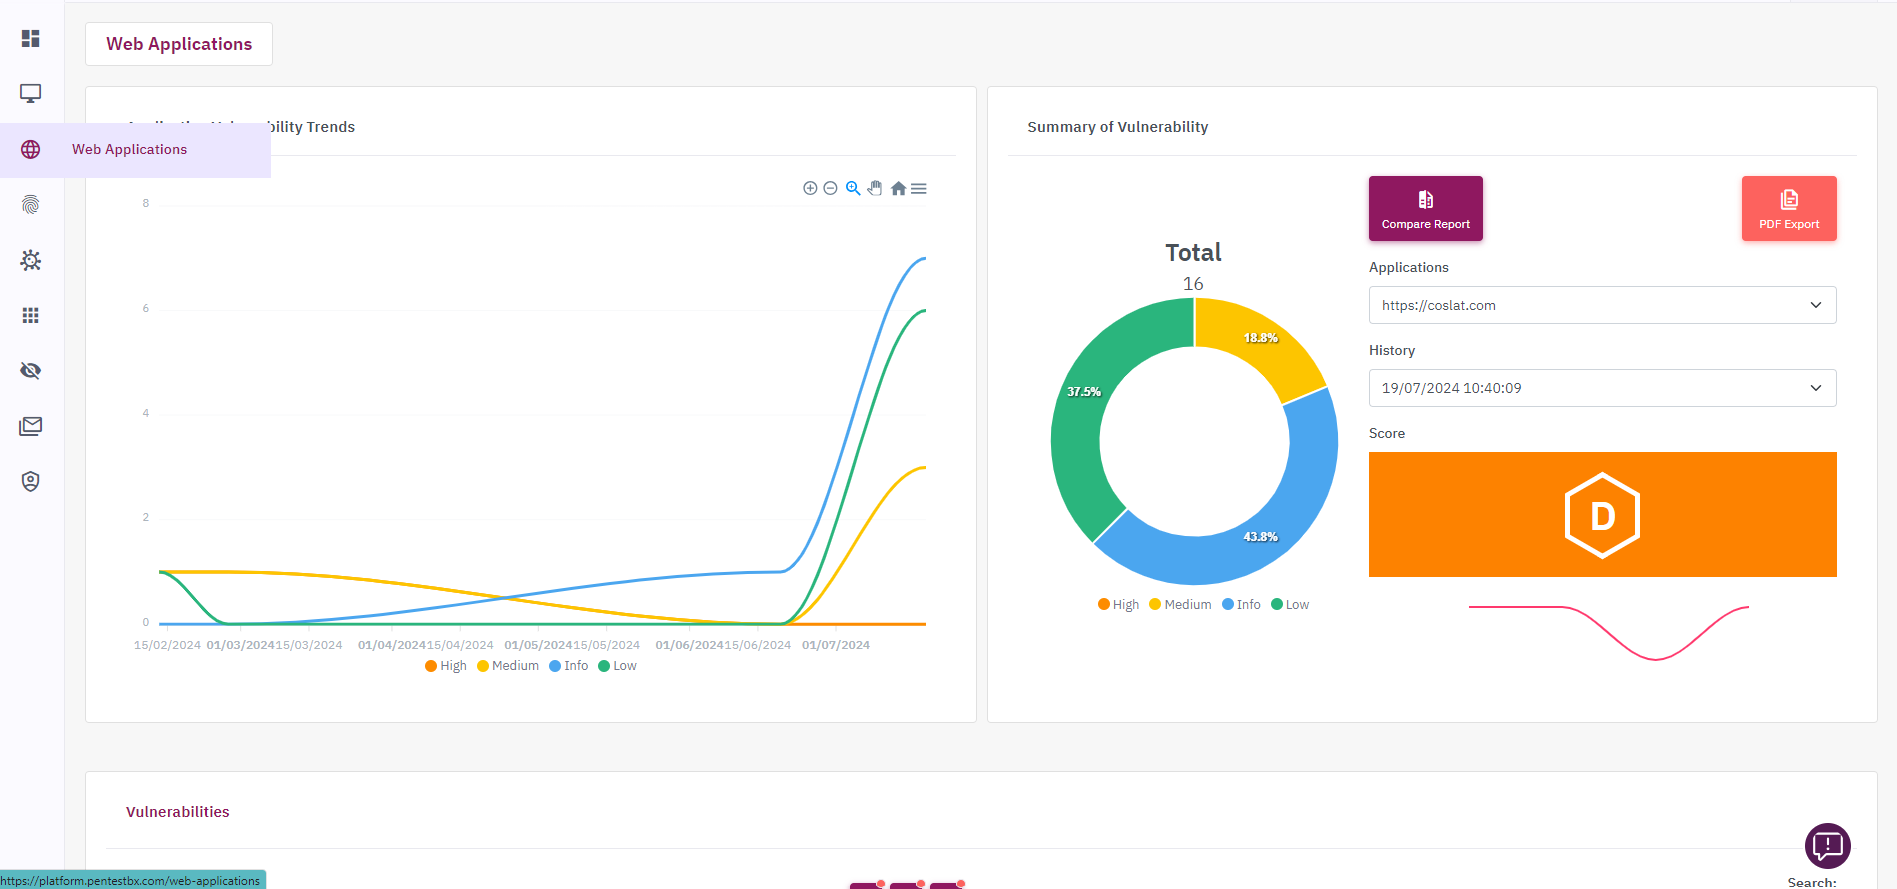Click the PDF Export button

tap(1789, 208)
